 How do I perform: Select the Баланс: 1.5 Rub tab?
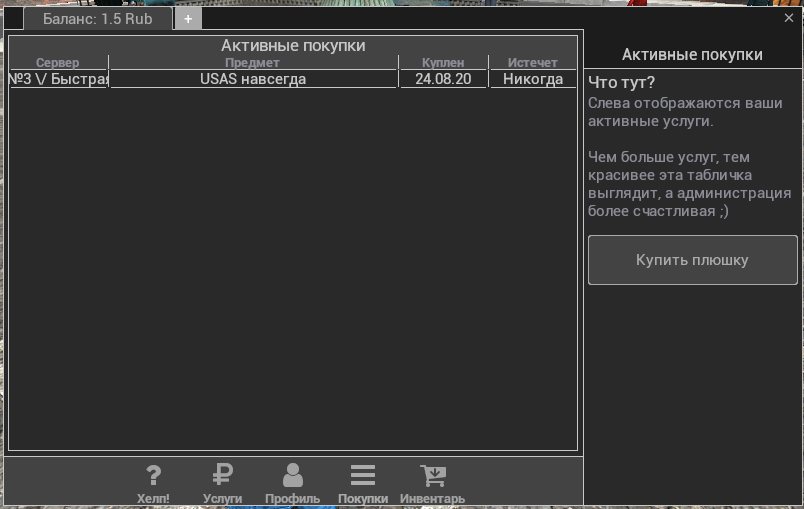pos(97,18)
